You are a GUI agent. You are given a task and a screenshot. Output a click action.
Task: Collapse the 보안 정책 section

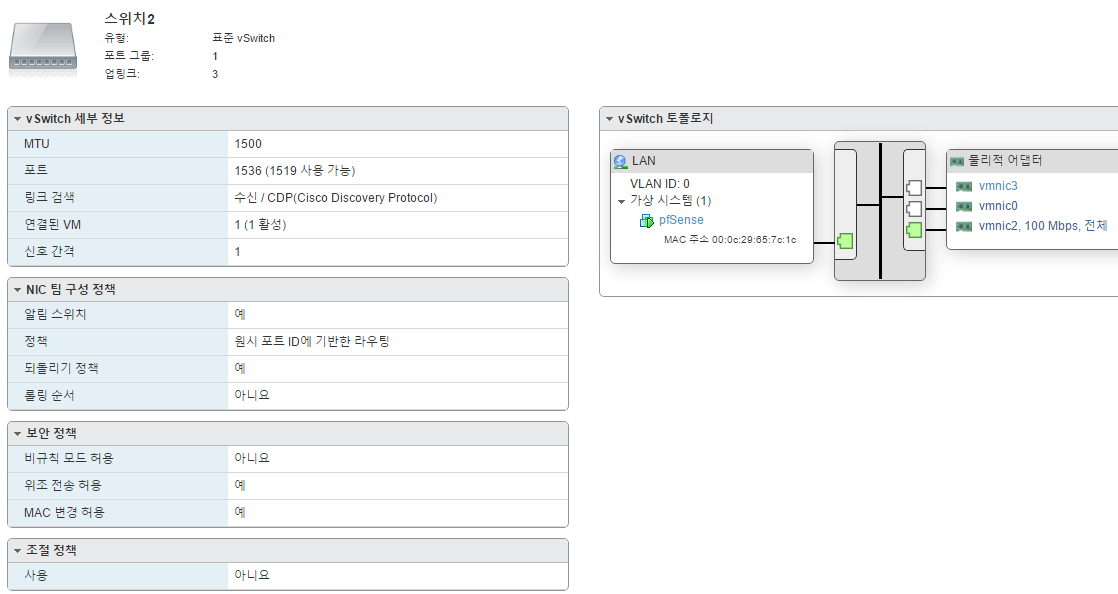18,434
